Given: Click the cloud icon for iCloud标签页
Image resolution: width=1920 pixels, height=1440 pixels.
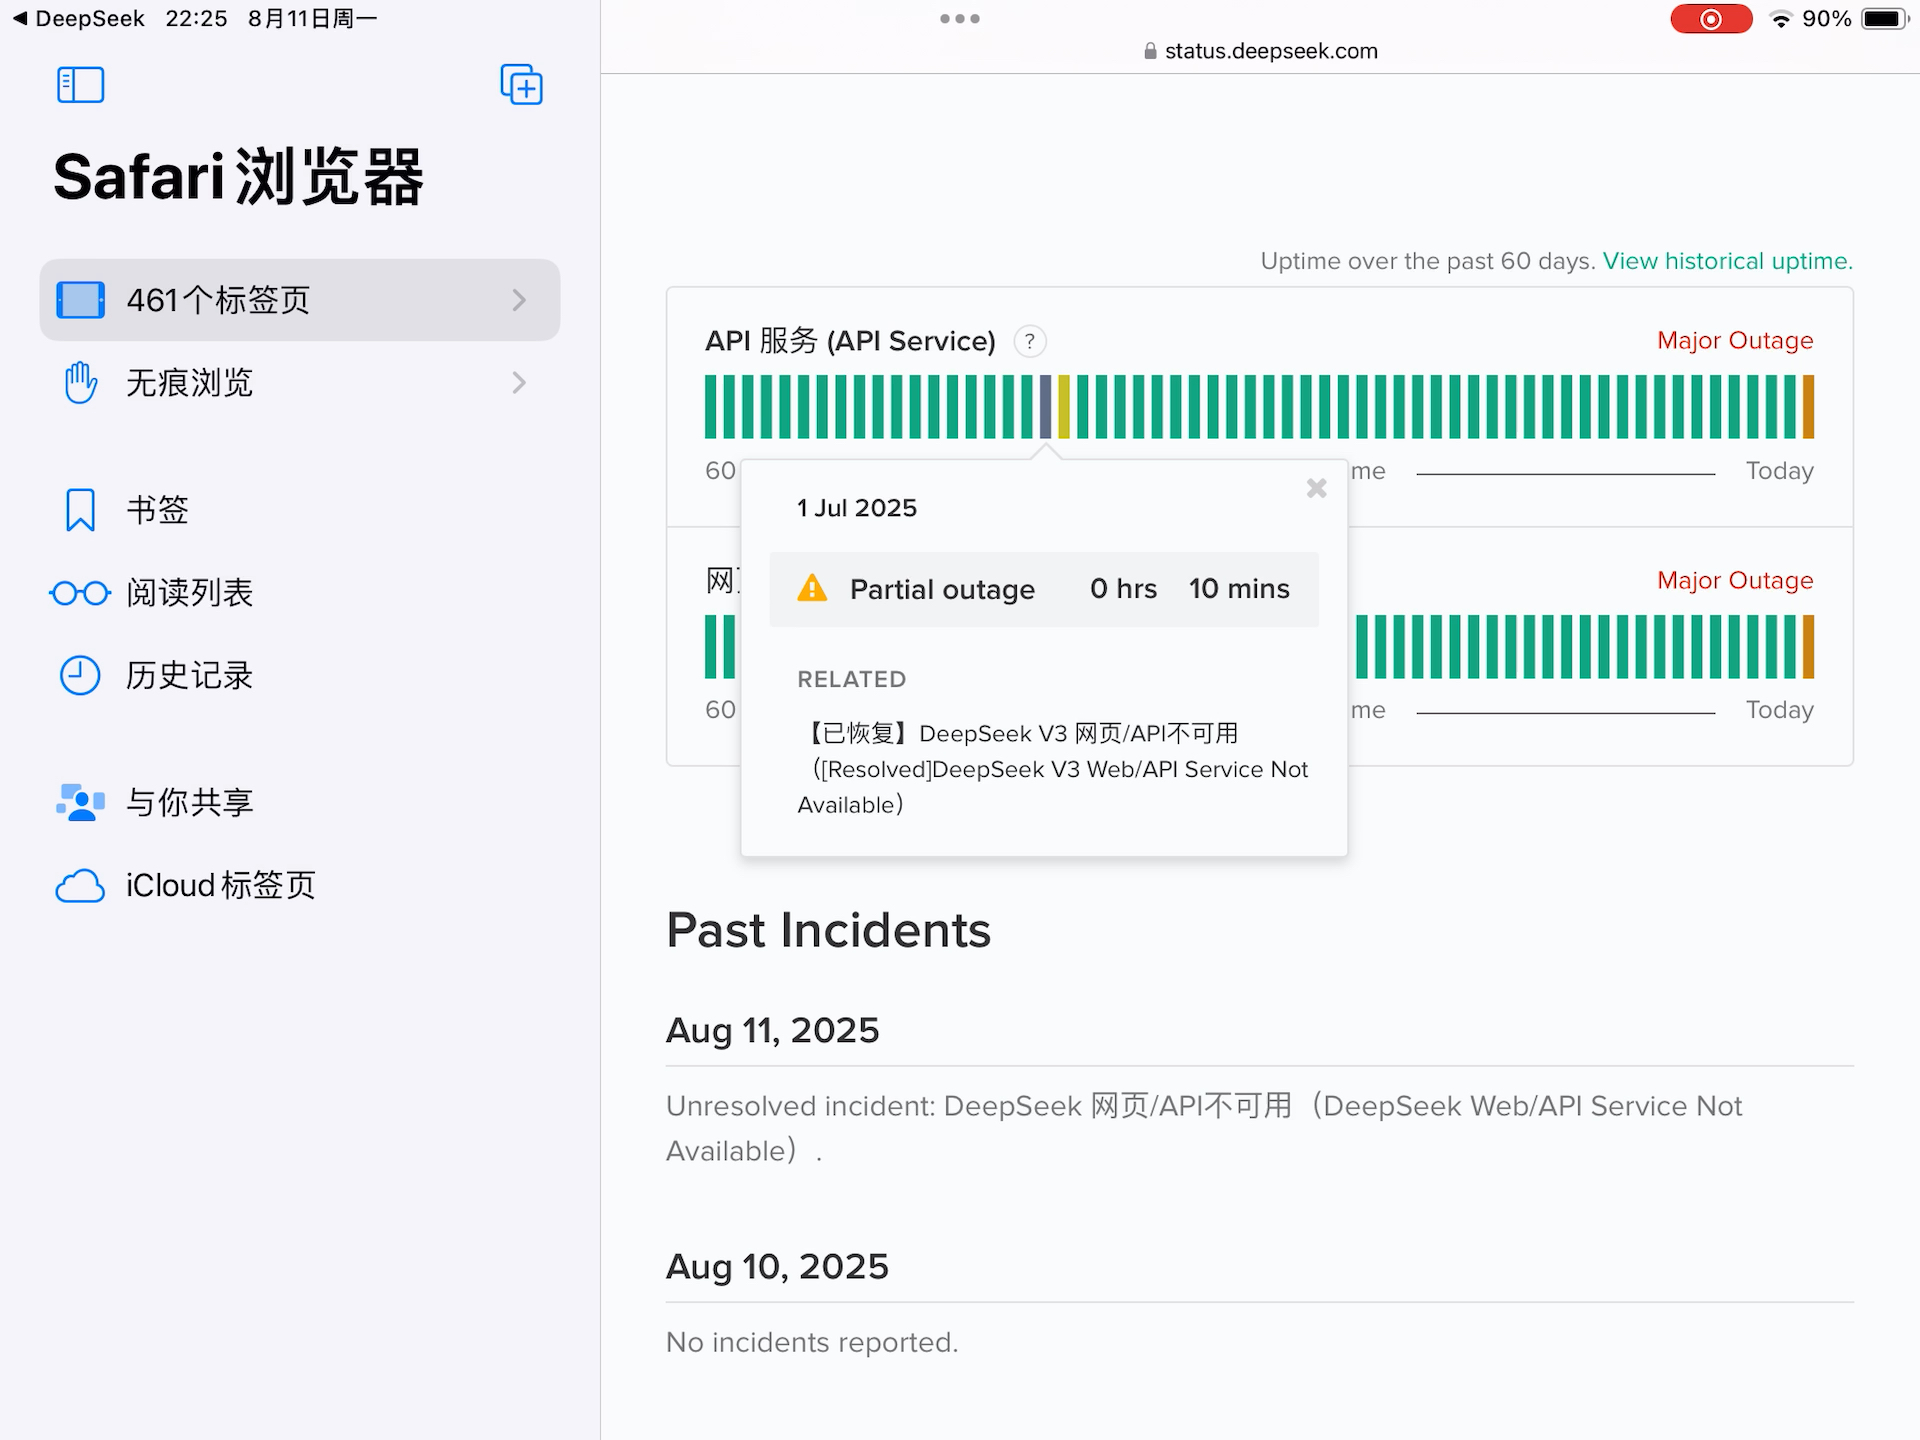Looking at the screenshot, I should pyautogui.click(x=80, y=886).
